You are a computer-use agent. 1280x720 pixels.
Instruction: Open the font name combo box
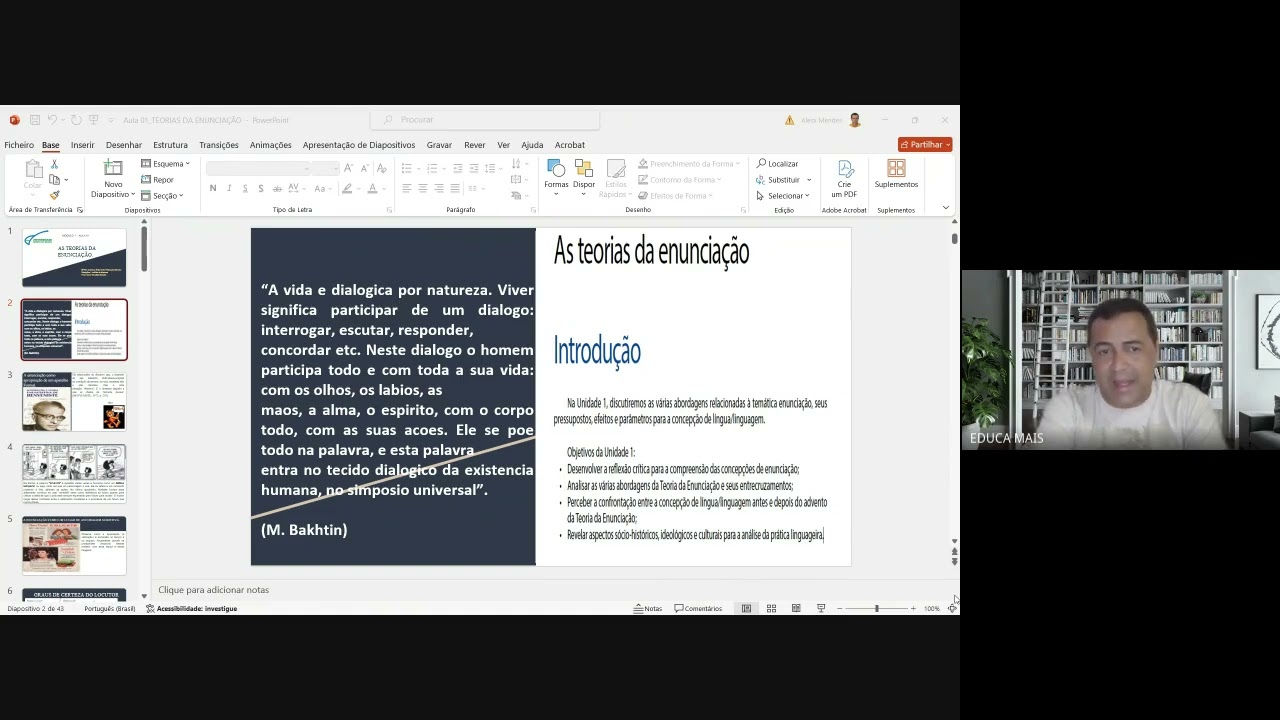(x=258, y=168)
